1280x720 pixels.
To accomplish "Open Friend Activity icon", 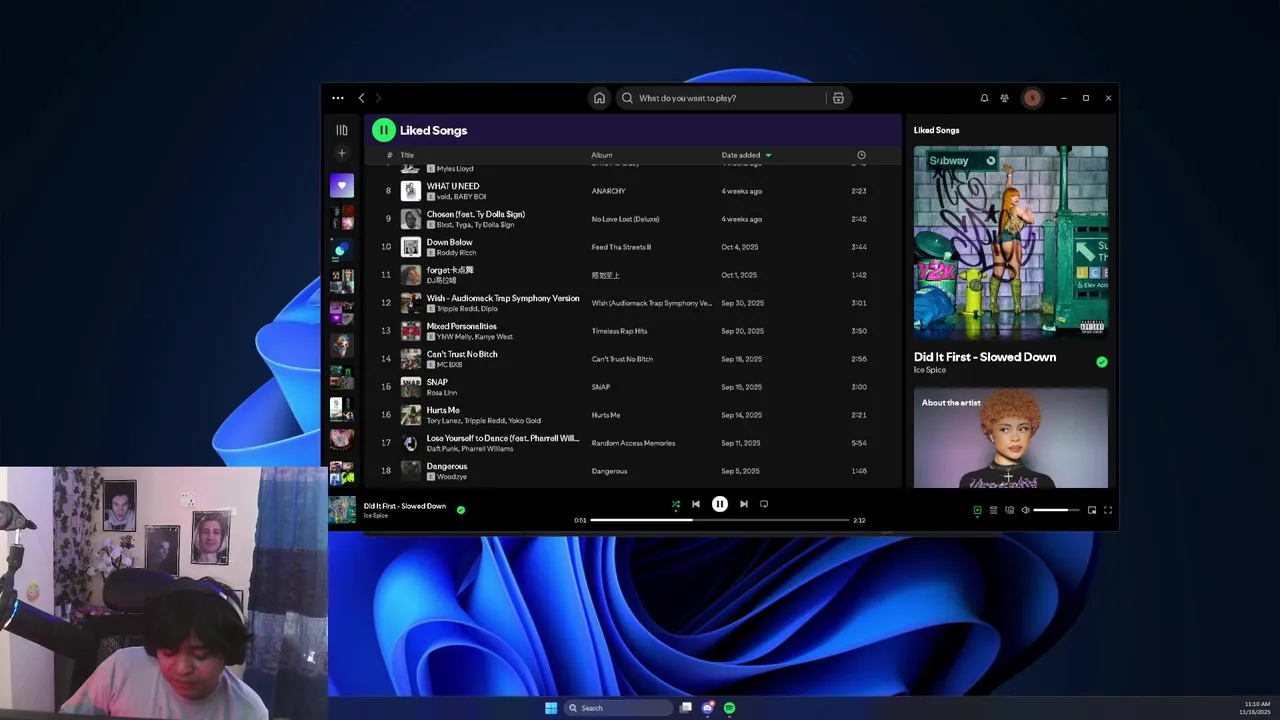I will (1006, 98).
